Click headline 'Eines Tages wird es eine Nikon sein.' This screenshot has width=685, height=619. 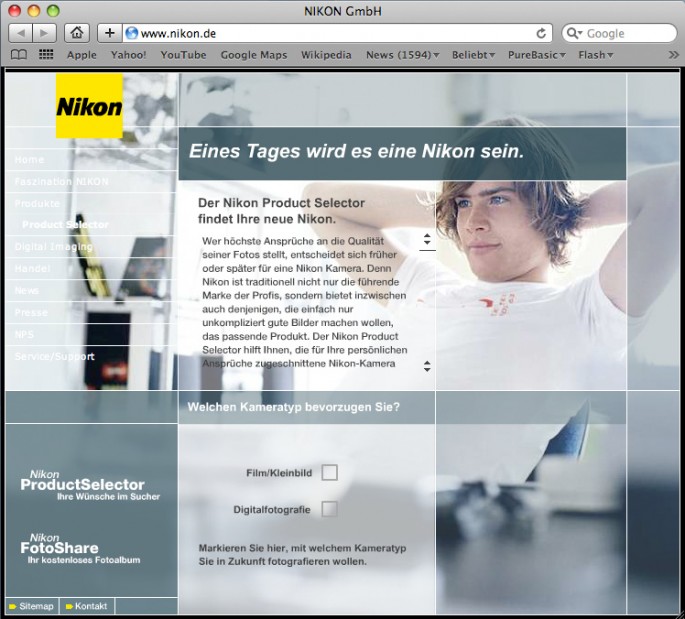tap(356, 152)
